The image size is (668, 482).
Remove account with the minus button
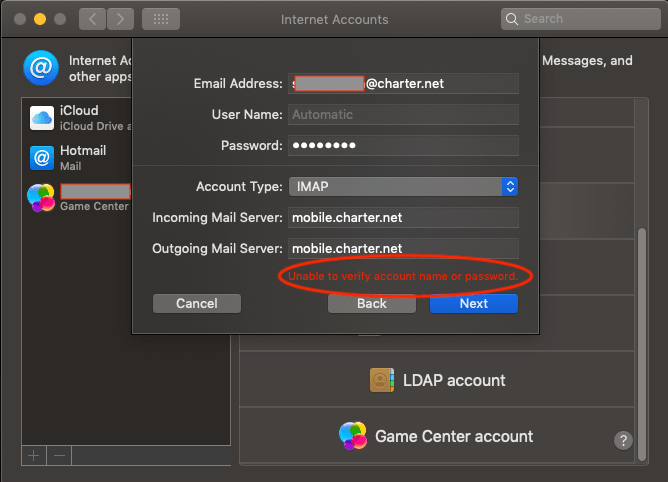coord(59,456)
